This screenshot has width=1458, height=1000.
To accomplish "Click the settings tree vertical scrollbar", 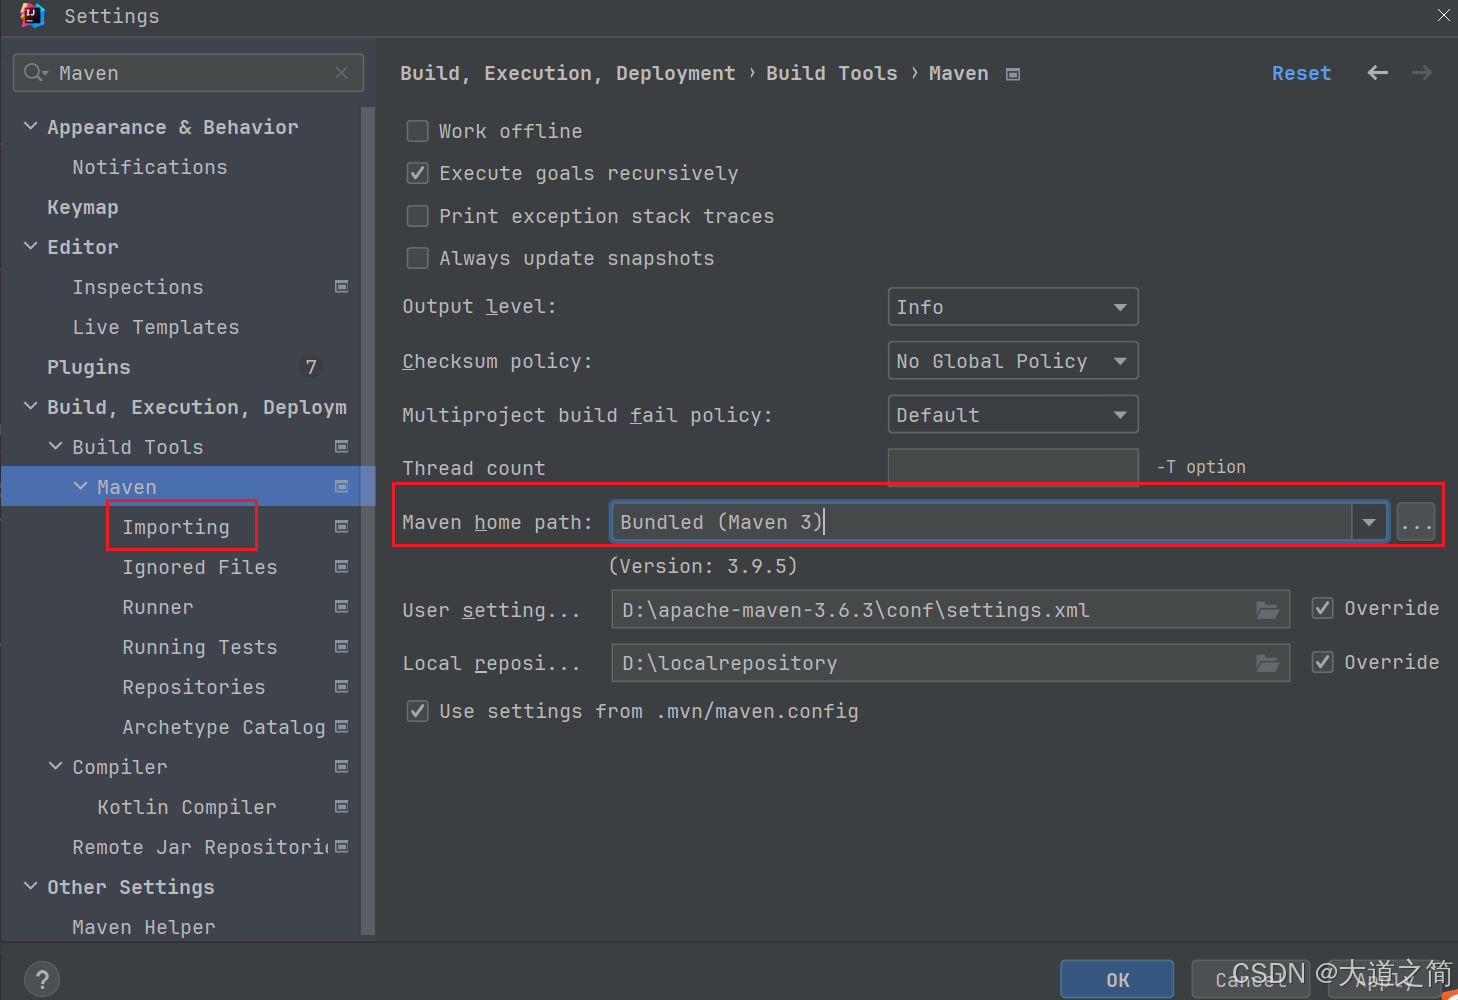I will click(368, 520).
